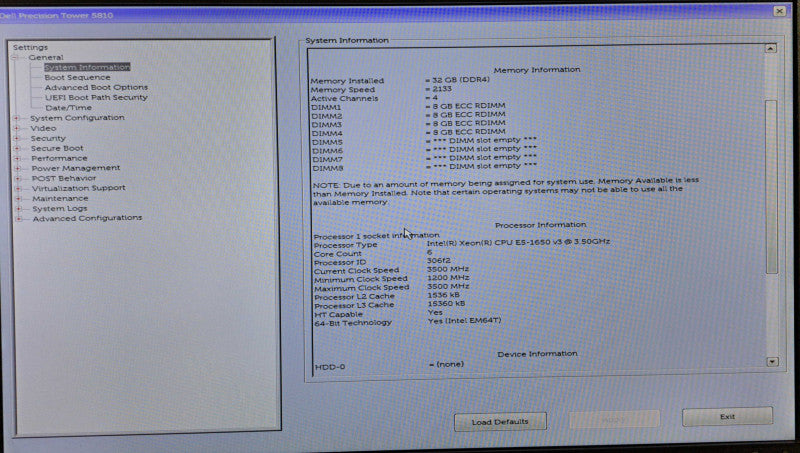Click the HDD-0 device row
800x453 pixels.
(389, 366)
